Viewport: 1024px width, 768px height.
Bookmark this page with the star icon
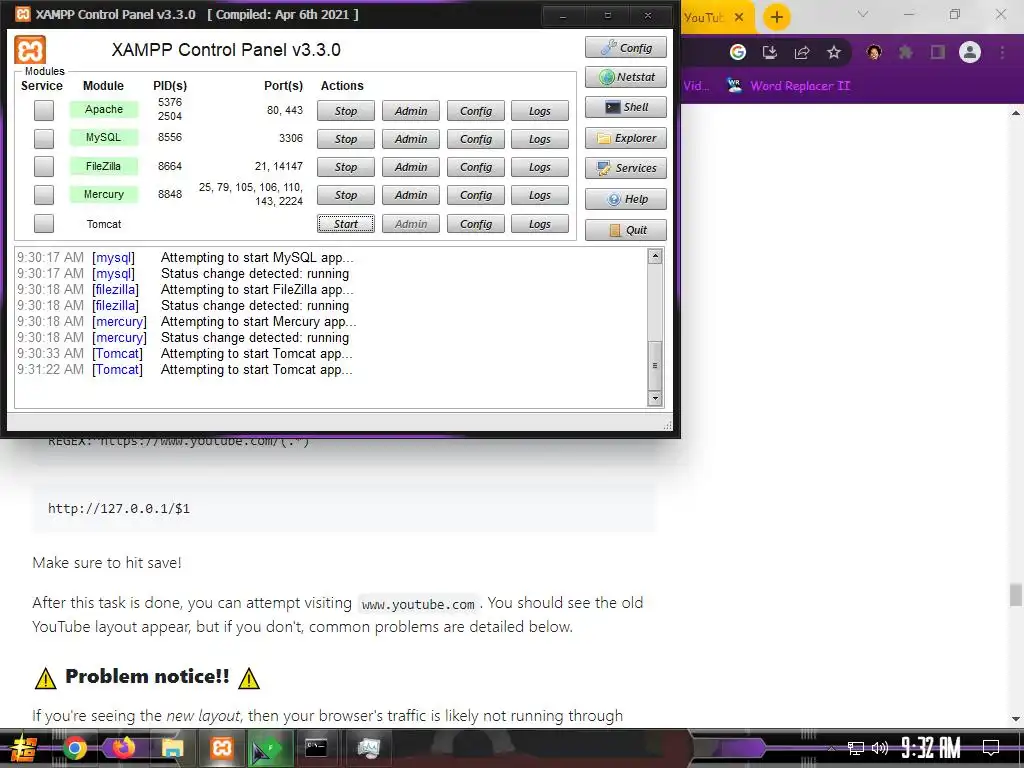click(x=834, y=52)
